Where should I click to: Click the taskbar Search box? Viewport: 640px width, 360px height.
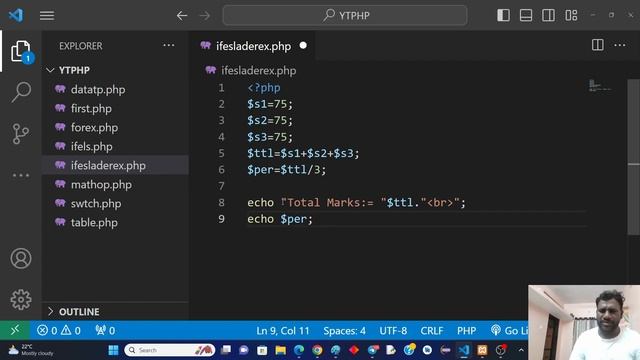point(169,350)
